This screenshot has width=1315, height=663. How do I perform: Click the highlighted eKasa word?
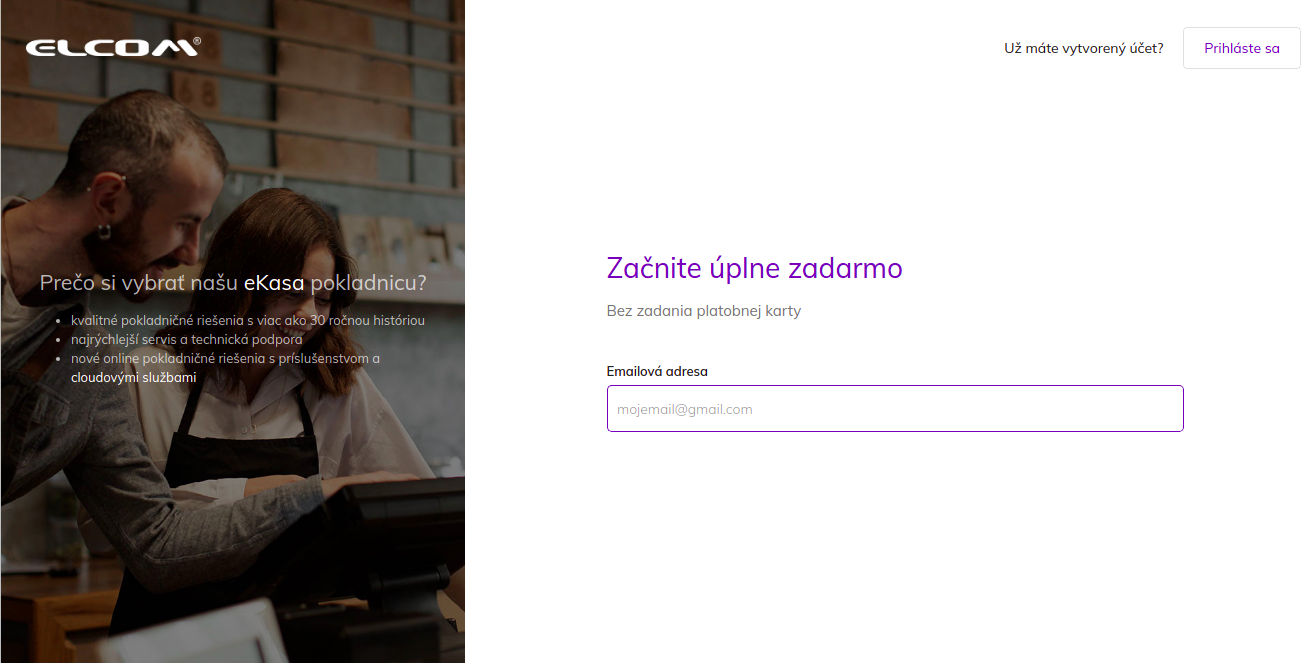274,283
